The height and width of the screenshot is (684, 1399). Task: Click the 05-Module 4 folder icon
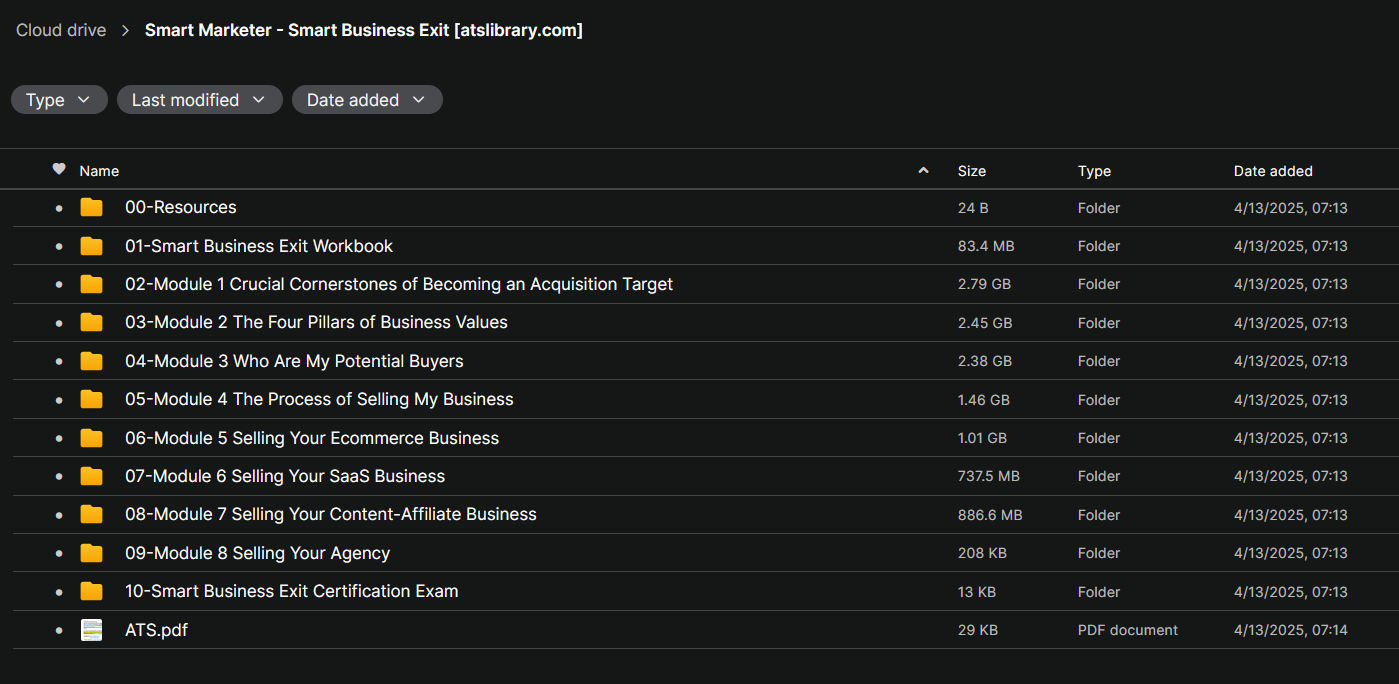pos(92,399)
